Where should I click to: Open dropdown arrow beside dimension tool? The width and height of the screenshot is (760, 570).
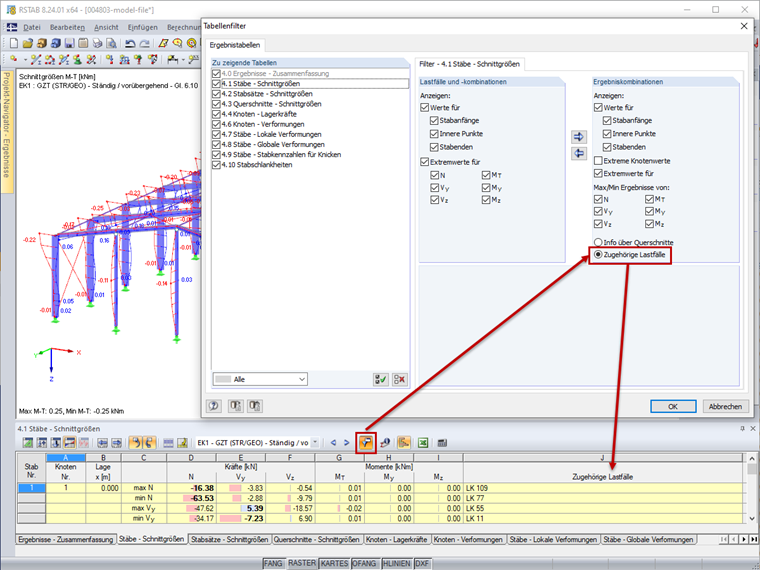[183, 60]
